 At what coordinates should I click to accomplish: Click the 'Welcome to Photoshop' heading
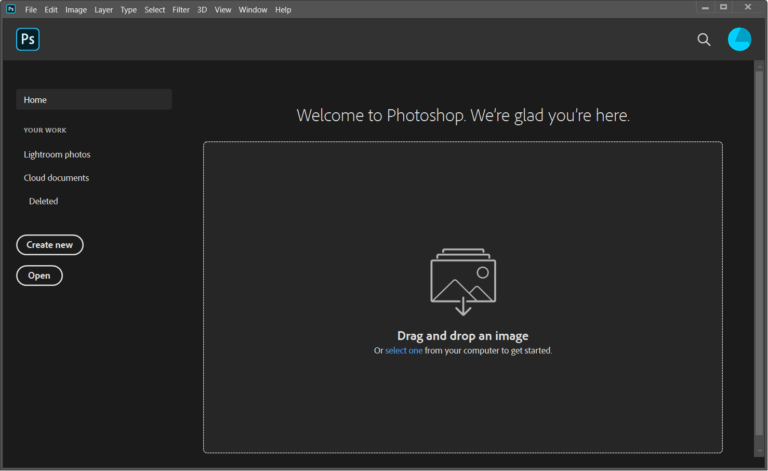pos(463,116)
